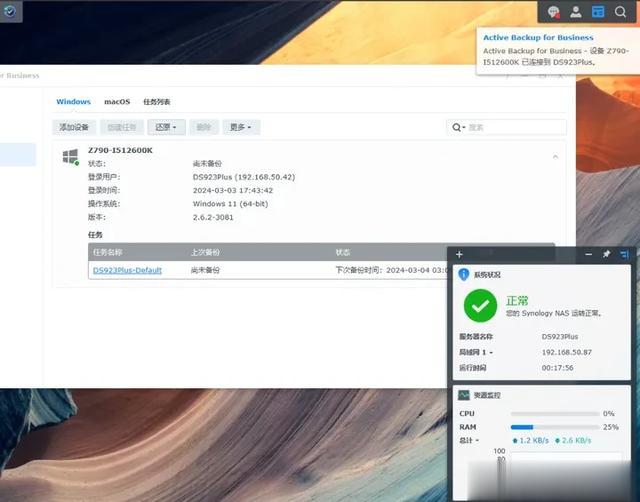The image size is (640, 502).
Task: Click the download speed 2.6 KB/s
Action: point(573,440)
